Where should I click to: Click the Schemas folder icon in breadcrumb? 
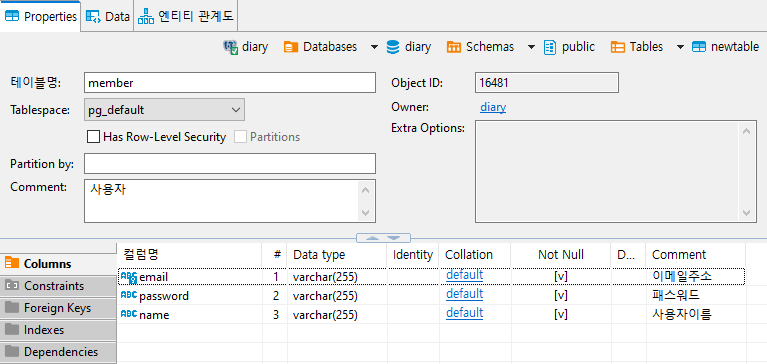point(453,47)
